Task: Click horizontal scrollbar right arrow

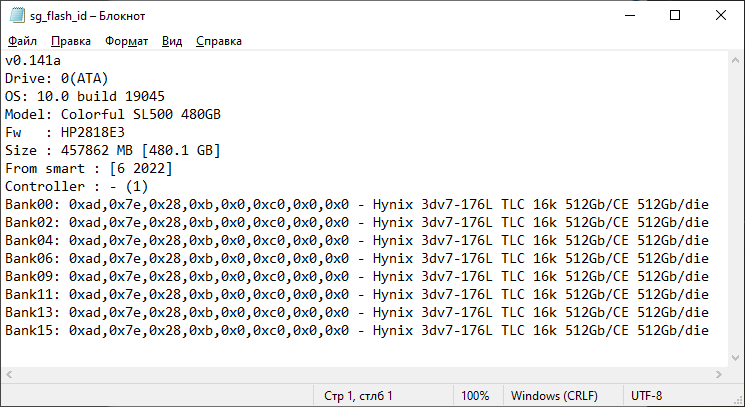Action: (719, 375)
